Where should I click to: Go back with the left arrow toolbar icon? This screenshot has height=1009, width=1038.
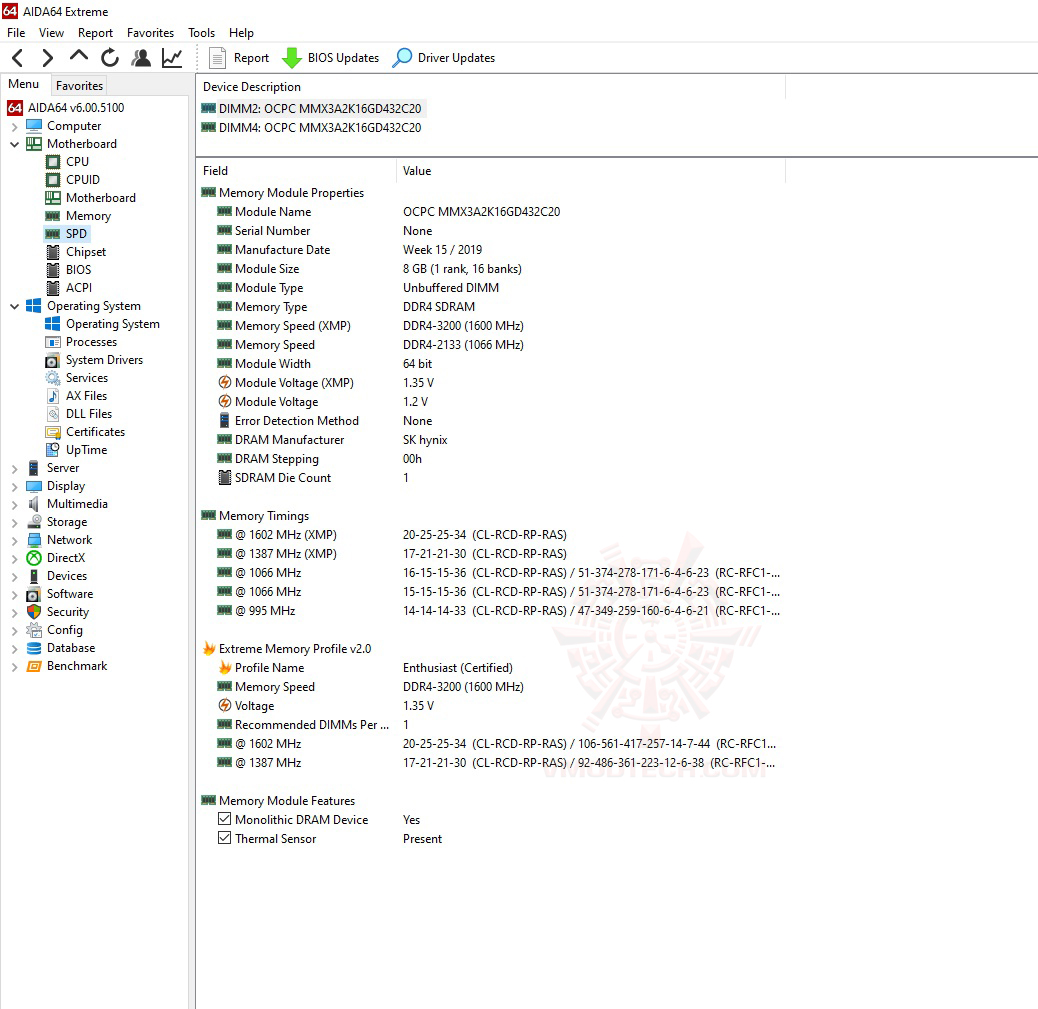tap(18, 58)
